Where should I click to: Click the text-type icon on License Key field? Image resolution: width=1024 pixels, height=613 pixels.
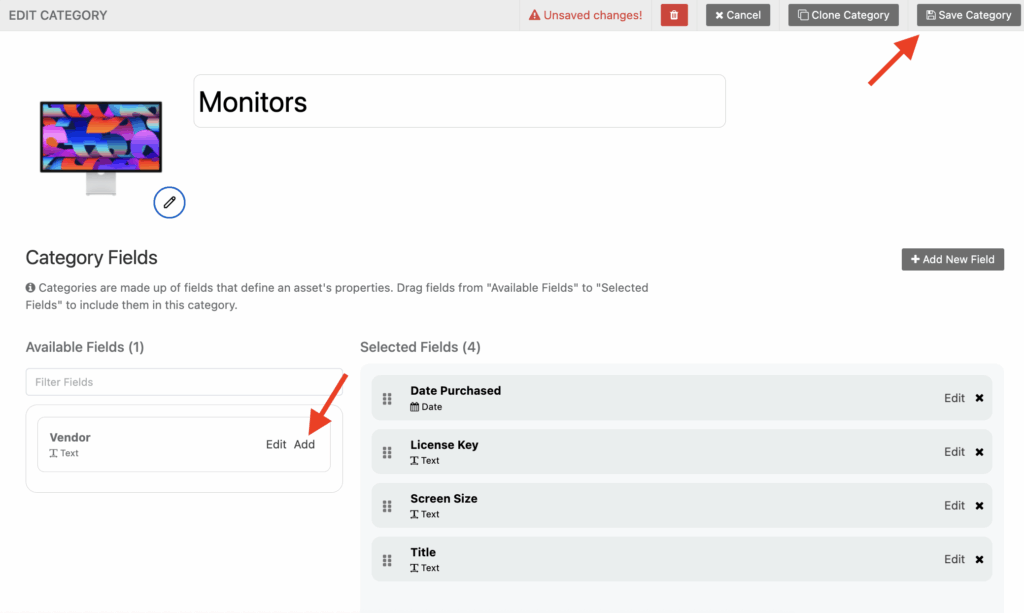pos(412,460)
